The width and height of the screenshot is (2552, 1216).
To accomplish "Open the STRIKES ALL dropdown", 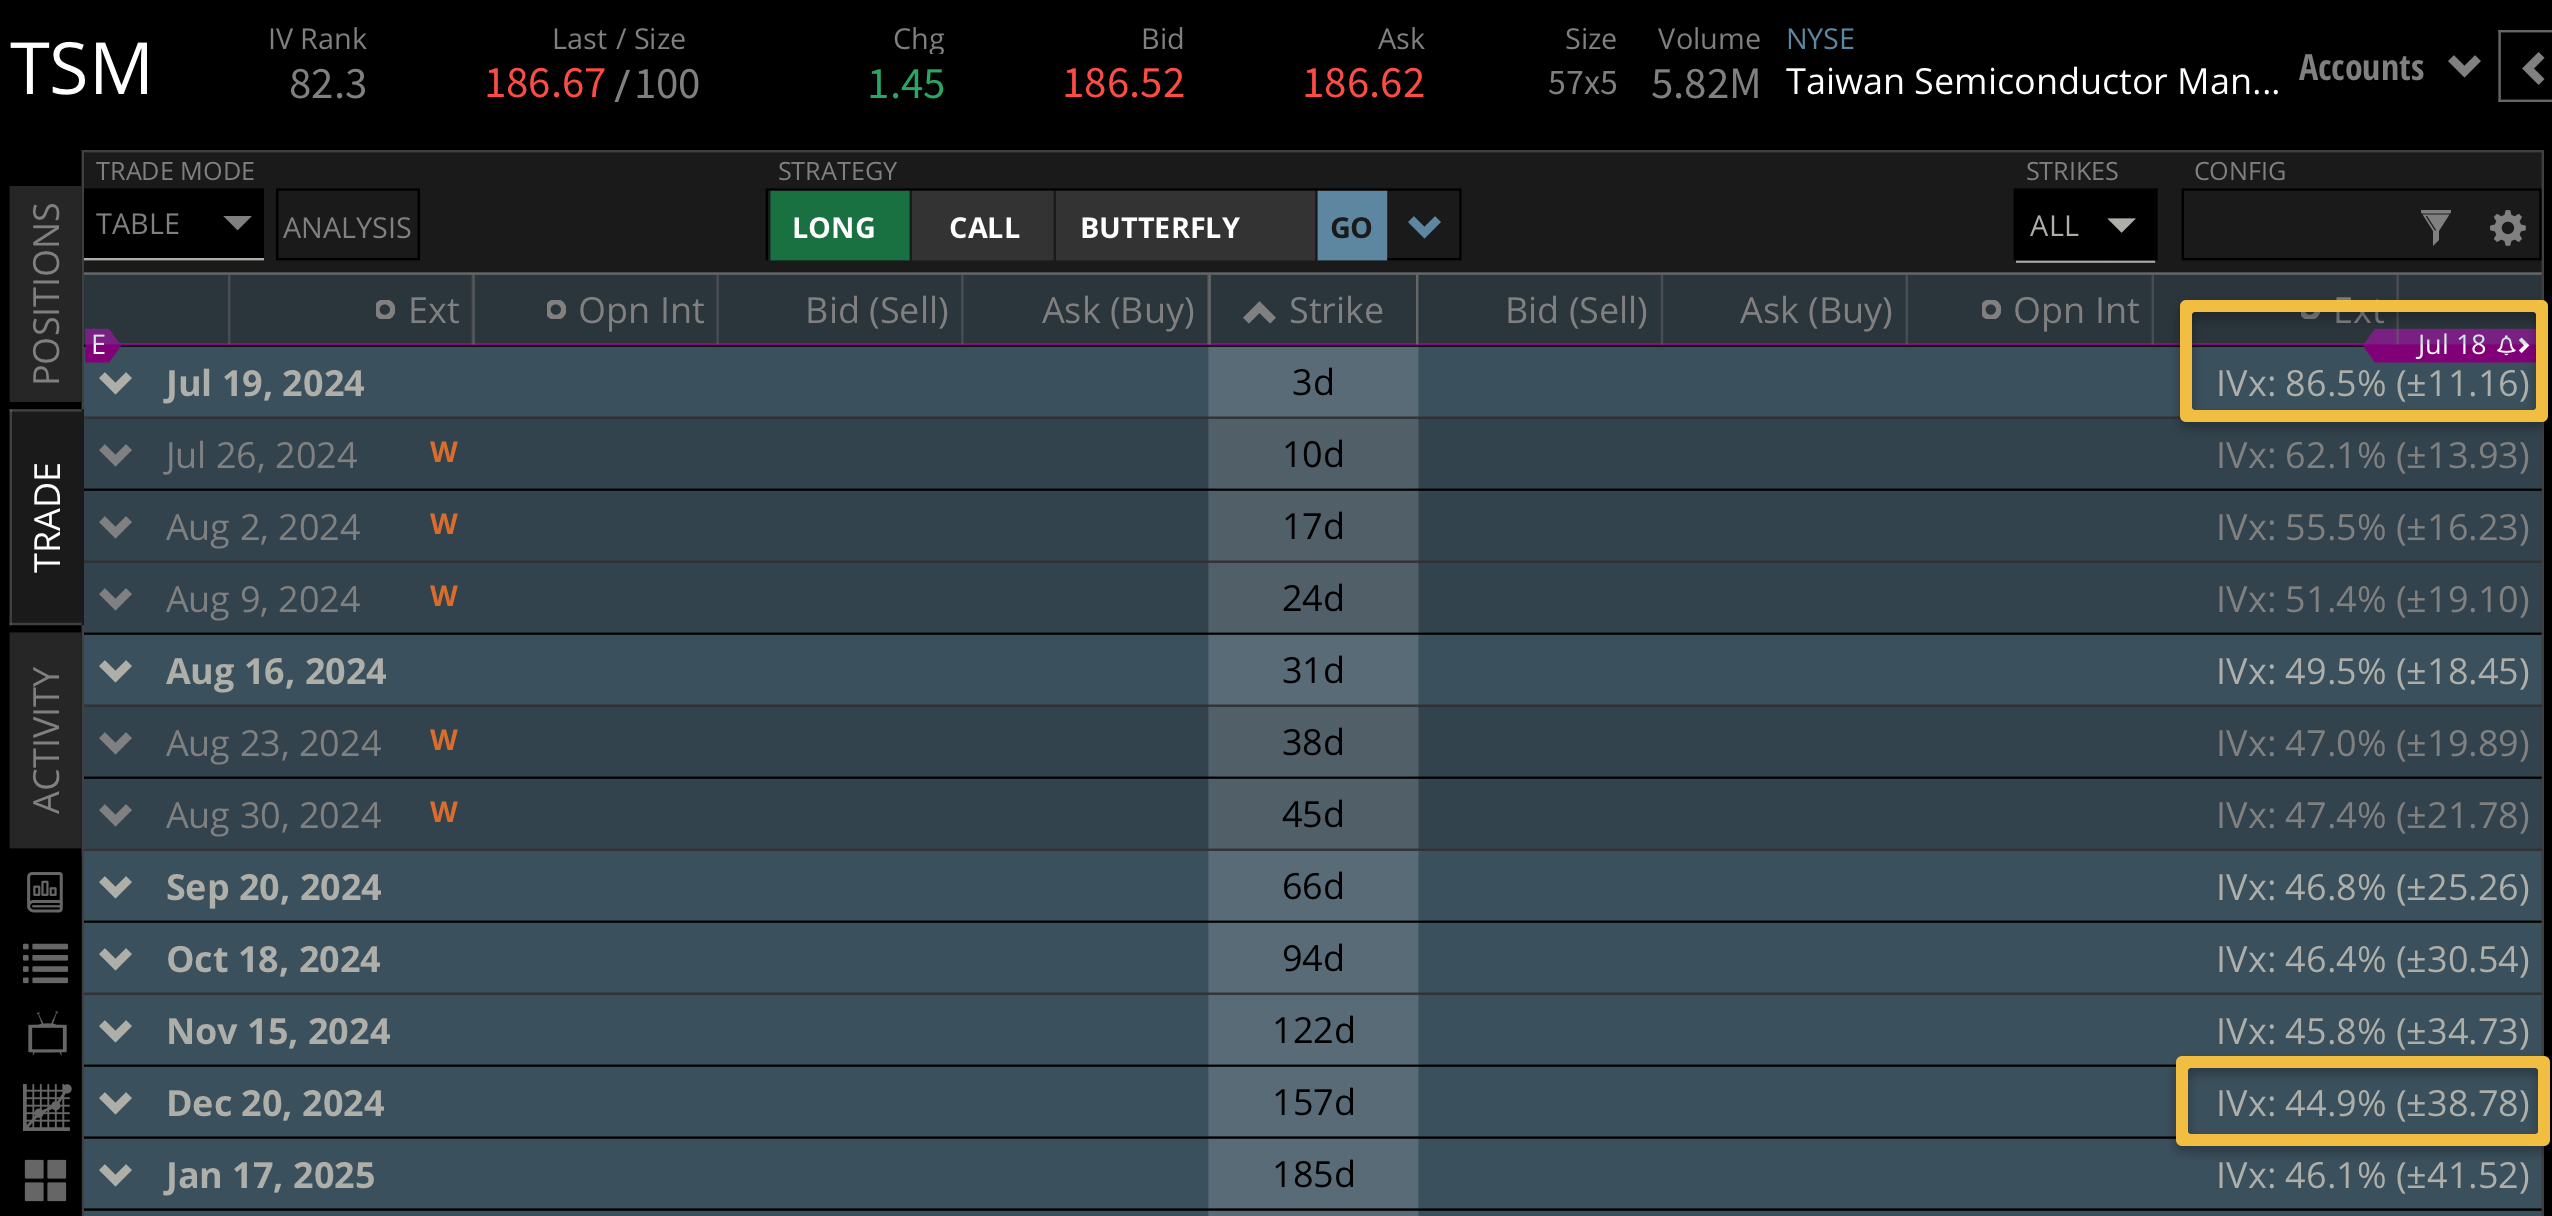I will point(2083,226).
